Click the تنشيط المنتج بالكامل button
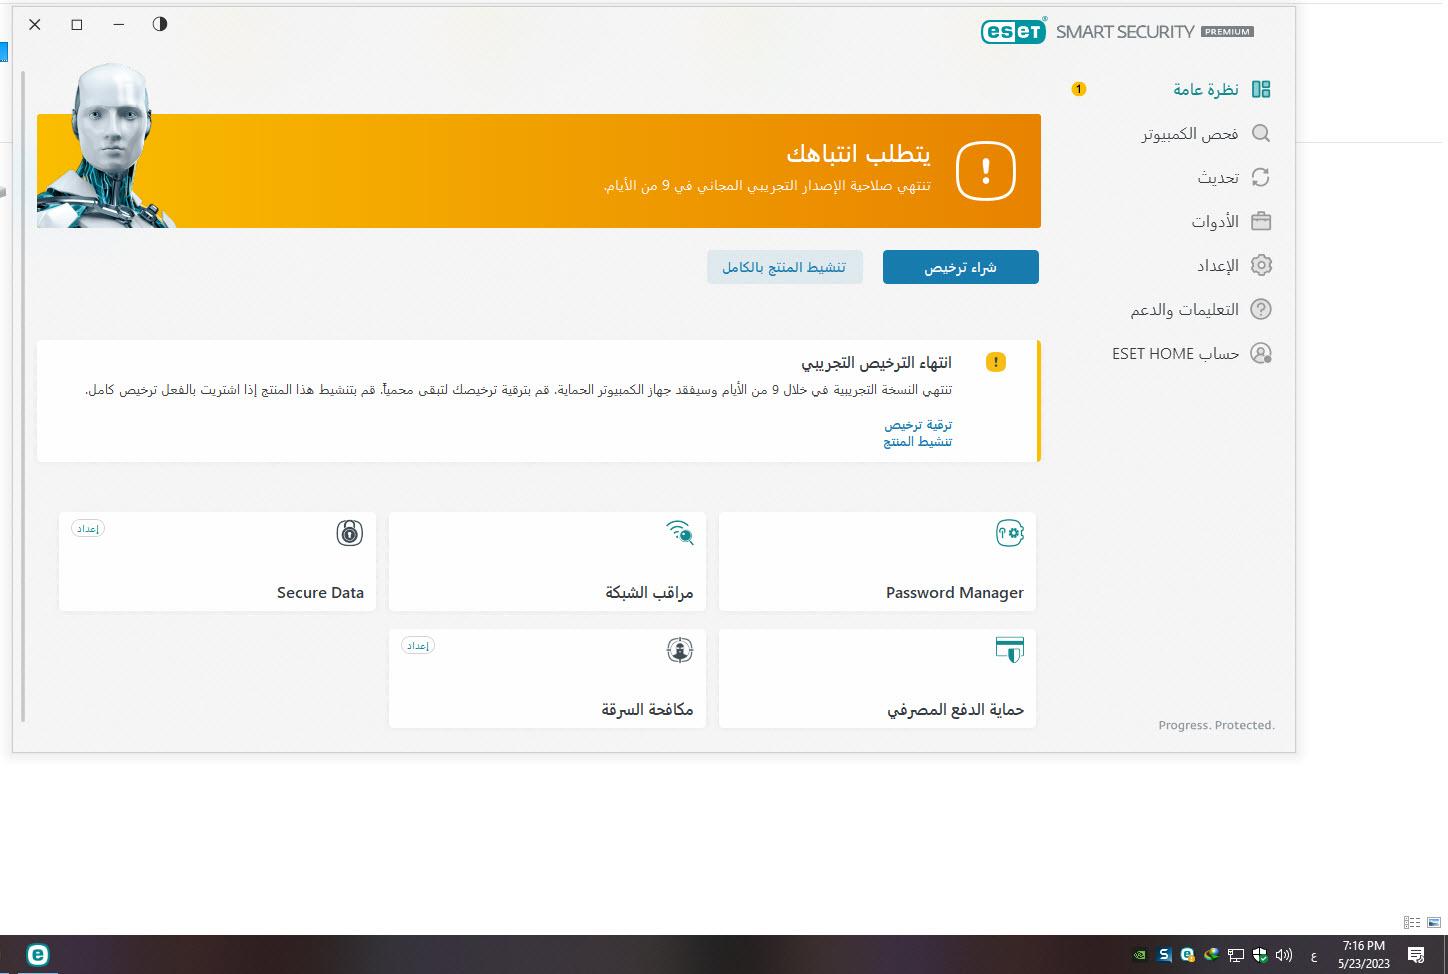The width and height of the screenshot is (1448, 974). pyautogui.click(x=784, y=267)
